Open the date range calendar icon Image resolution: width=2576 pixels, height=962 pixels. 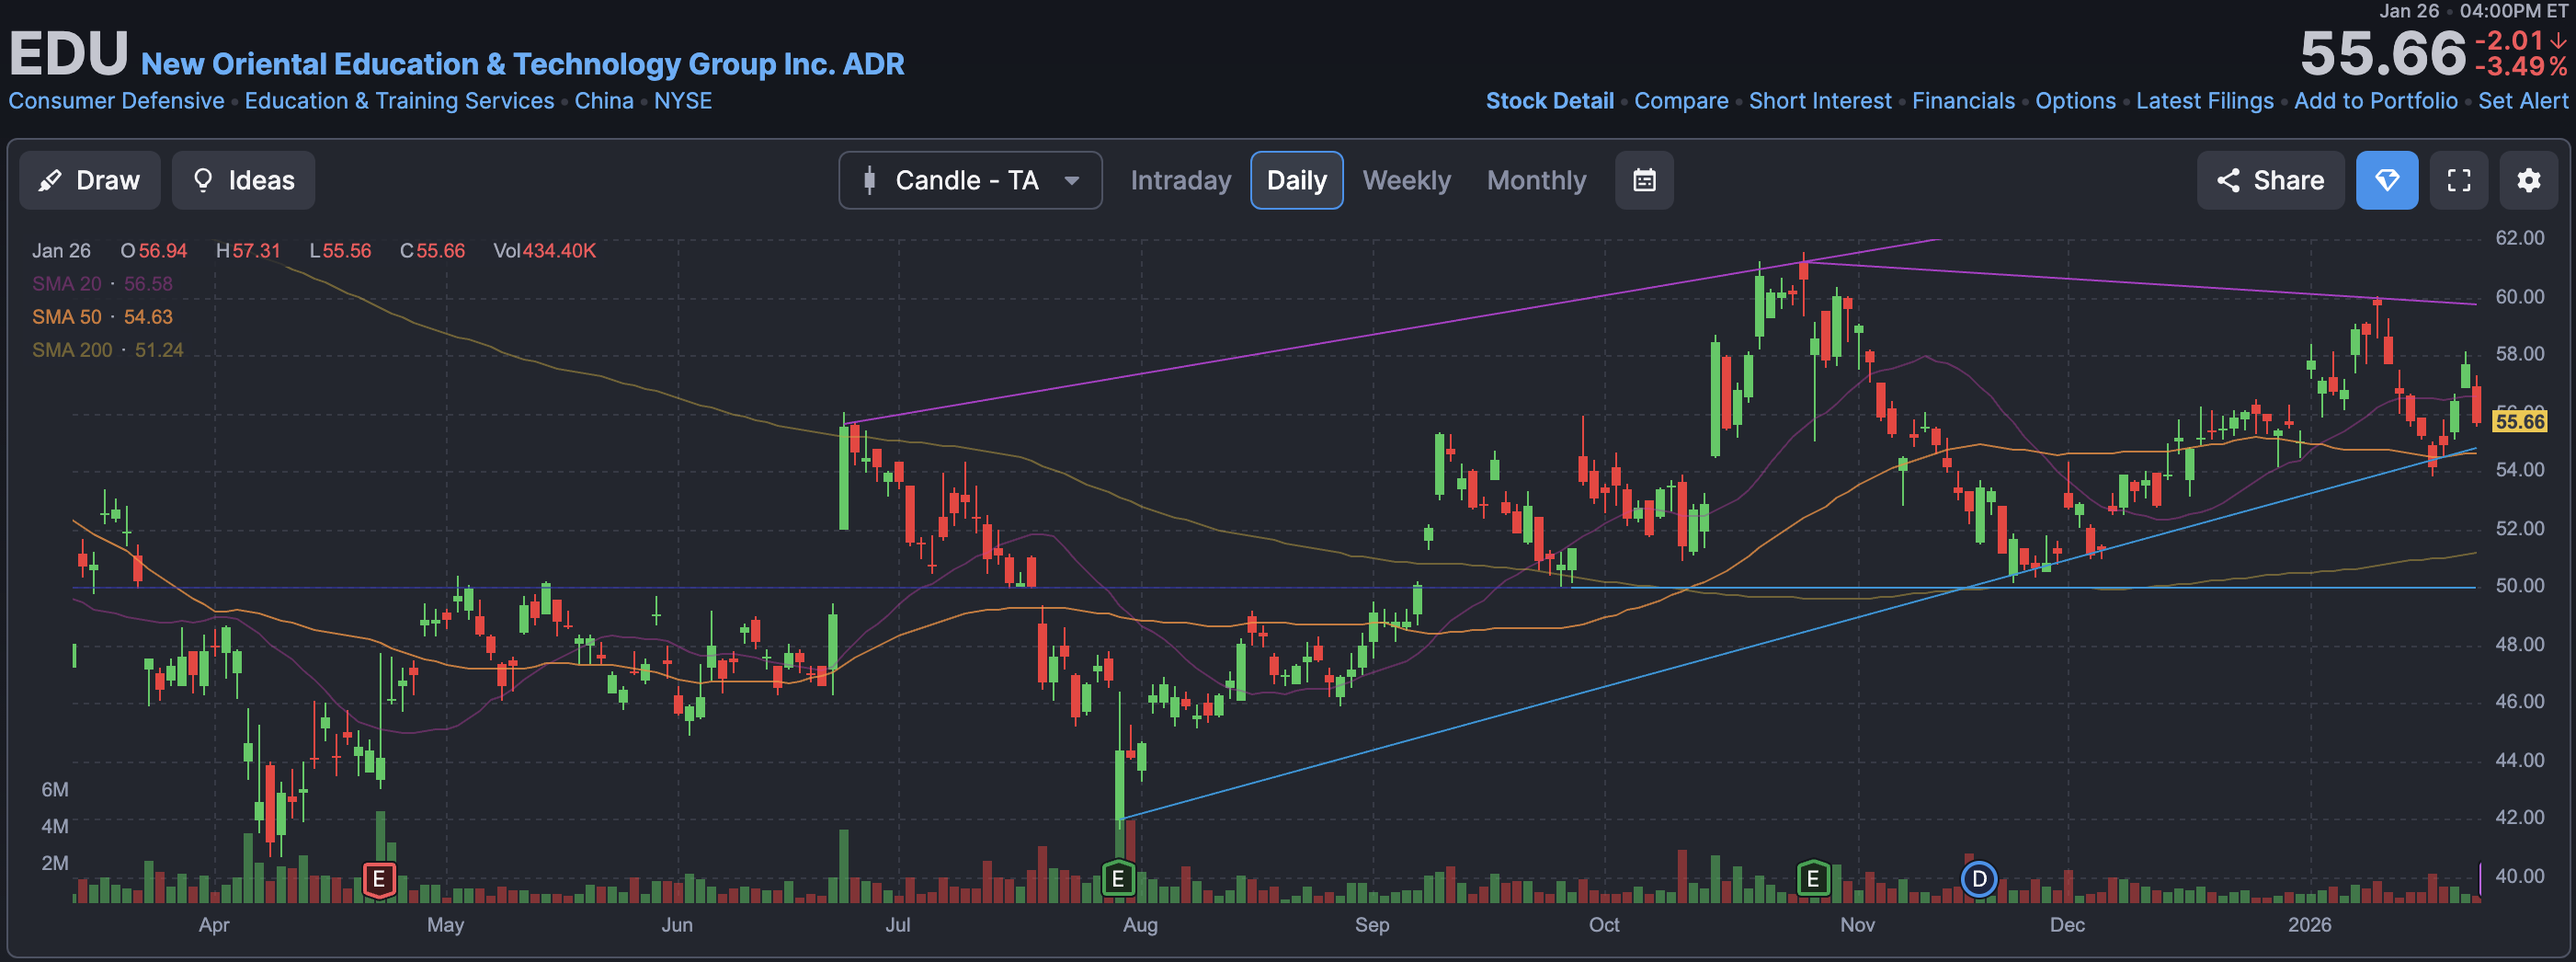coord(1644,180)
